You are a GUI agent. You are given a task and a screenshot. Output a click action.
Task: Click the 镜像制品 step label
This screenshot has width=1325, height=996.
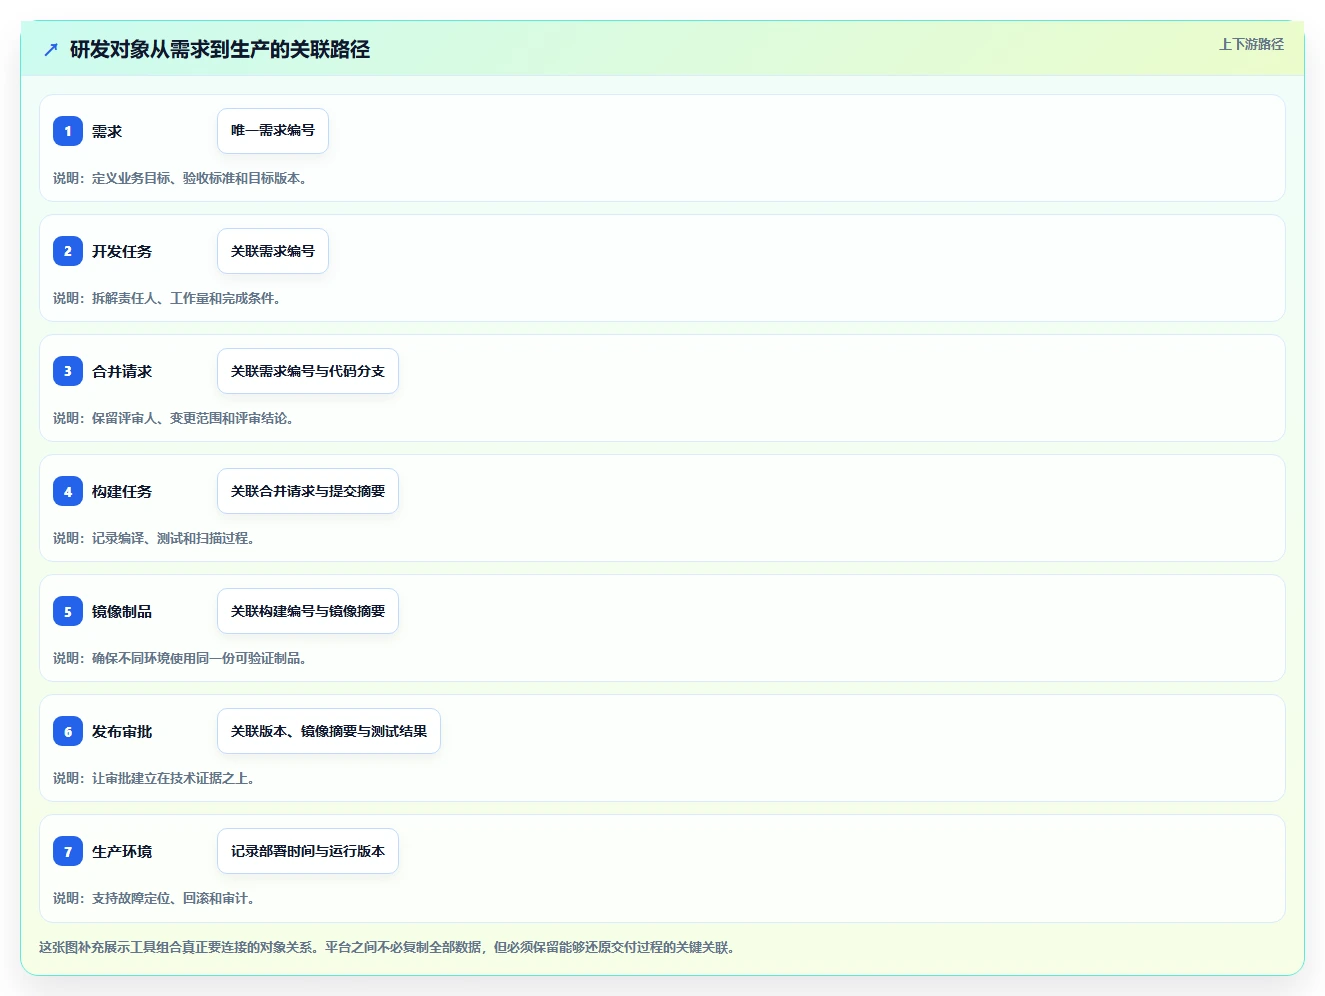(x=122, y=611)
